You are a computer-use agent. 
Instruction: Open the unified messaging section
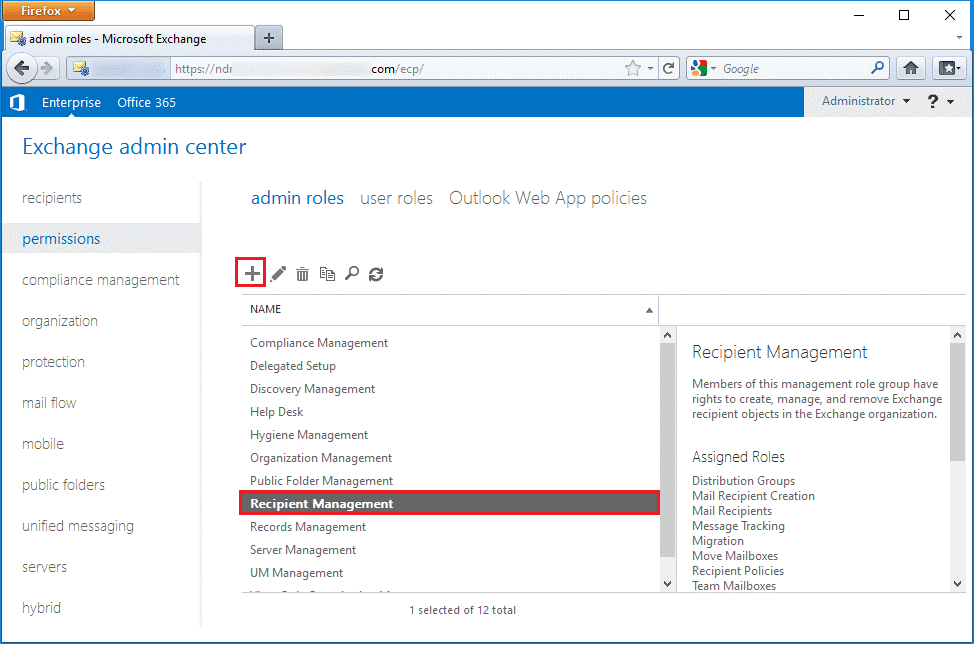point(78,526)
